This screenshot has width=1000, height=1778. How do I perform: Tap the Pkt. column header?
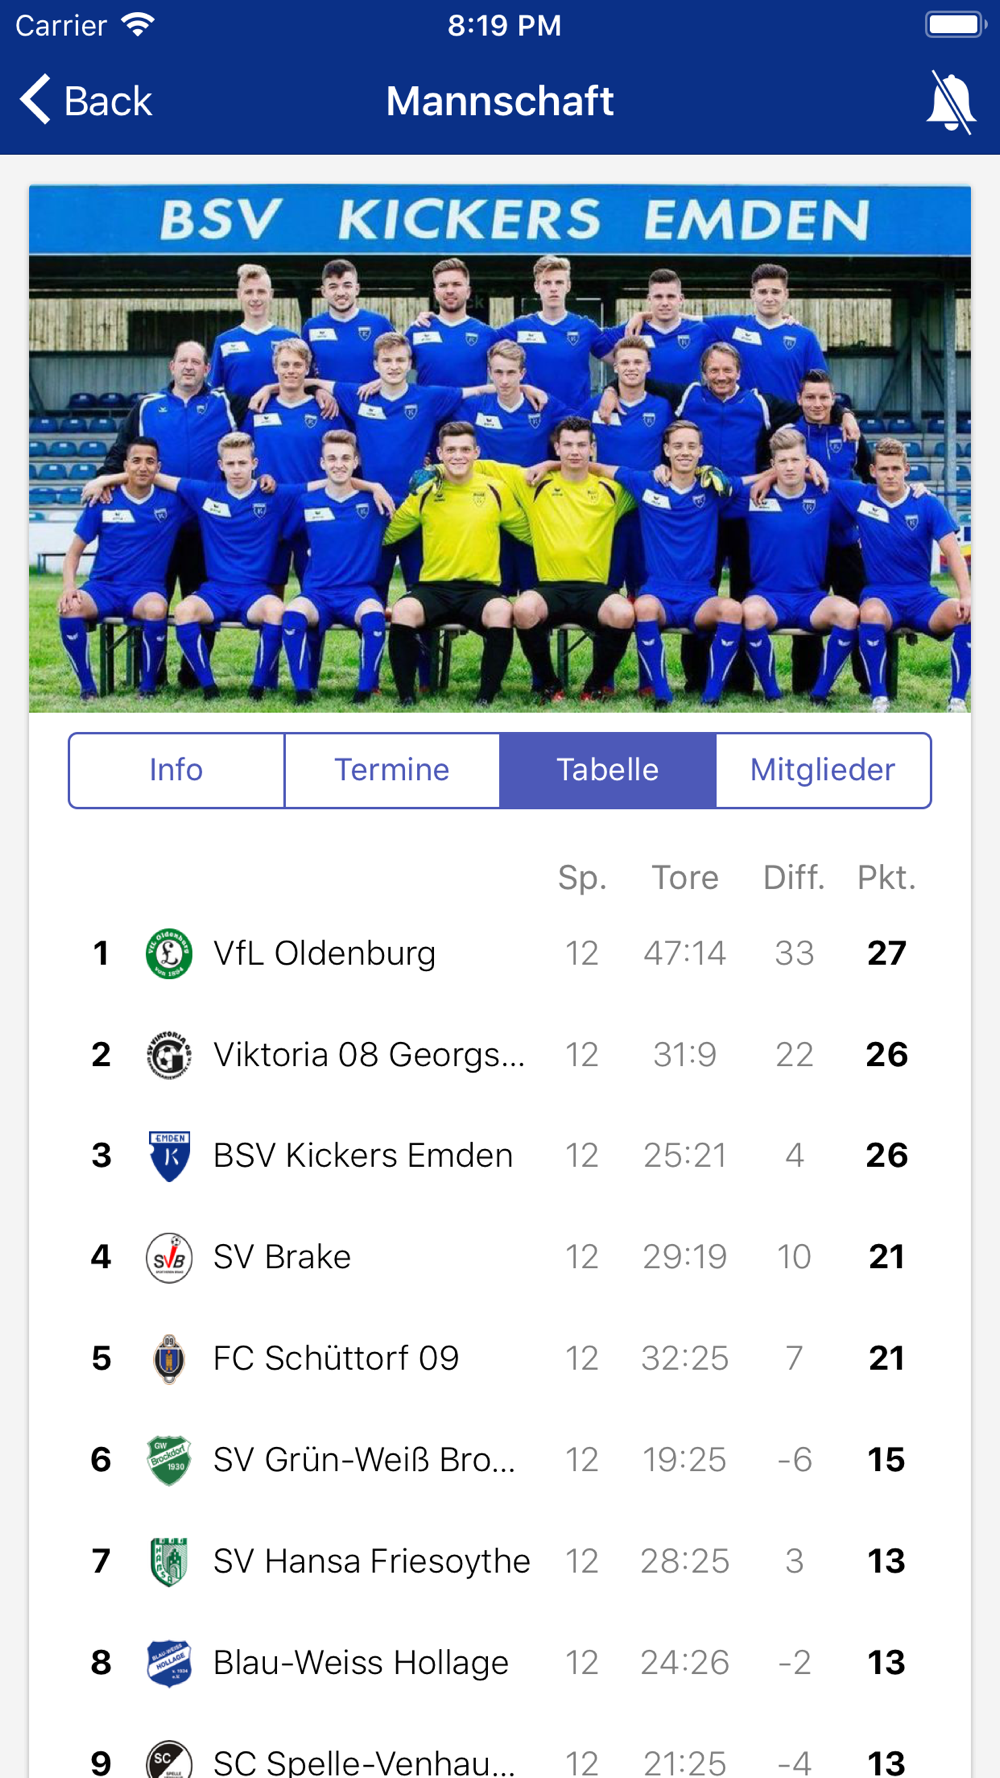click(887, 877)
